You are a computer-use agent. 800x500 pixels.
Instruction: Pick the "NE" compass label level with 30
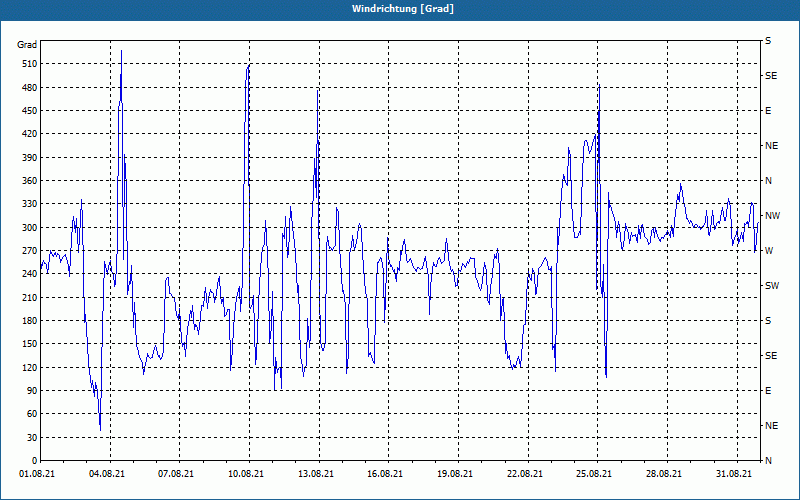772,426
